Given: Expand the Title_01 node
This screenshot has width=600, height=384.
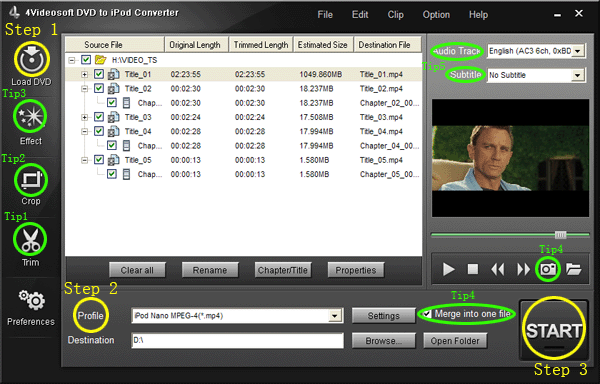Looking at the screenshot, I should tap(85, 74).
